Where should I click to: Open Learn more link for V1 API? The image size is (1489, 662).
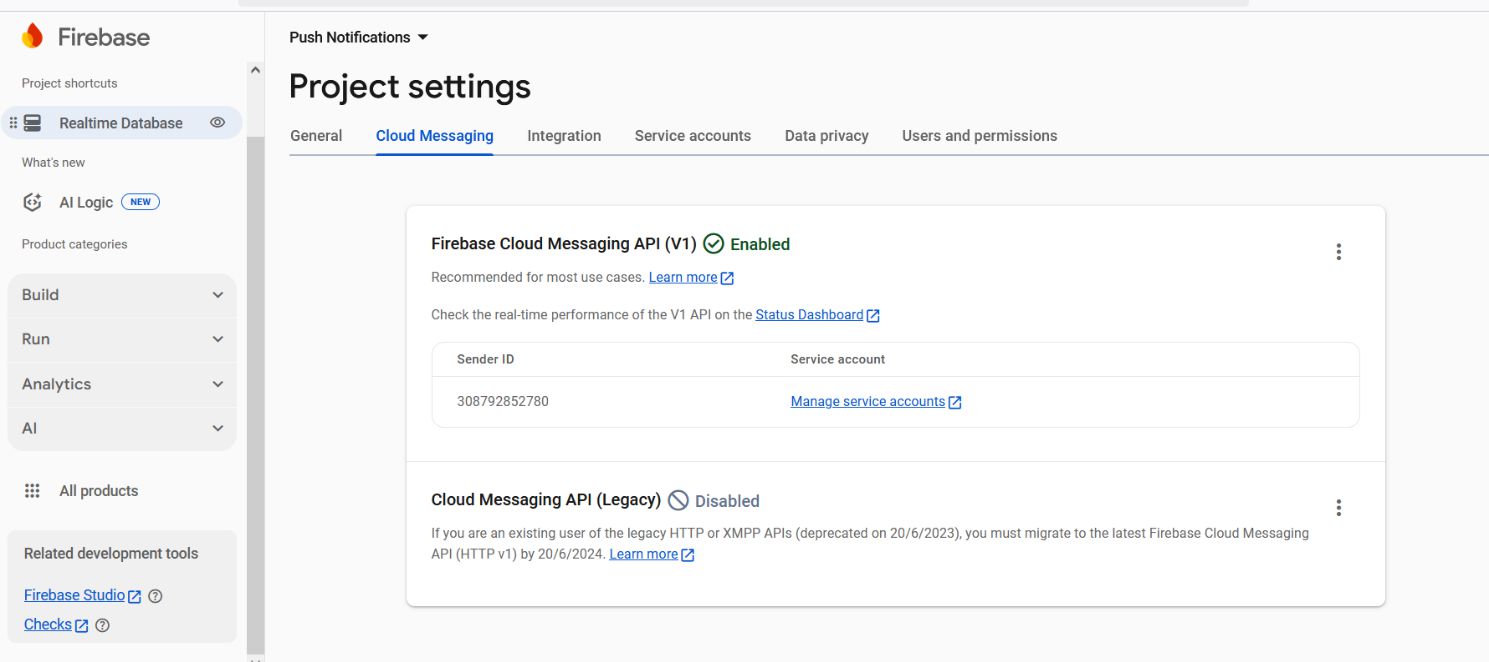[683, 277]
